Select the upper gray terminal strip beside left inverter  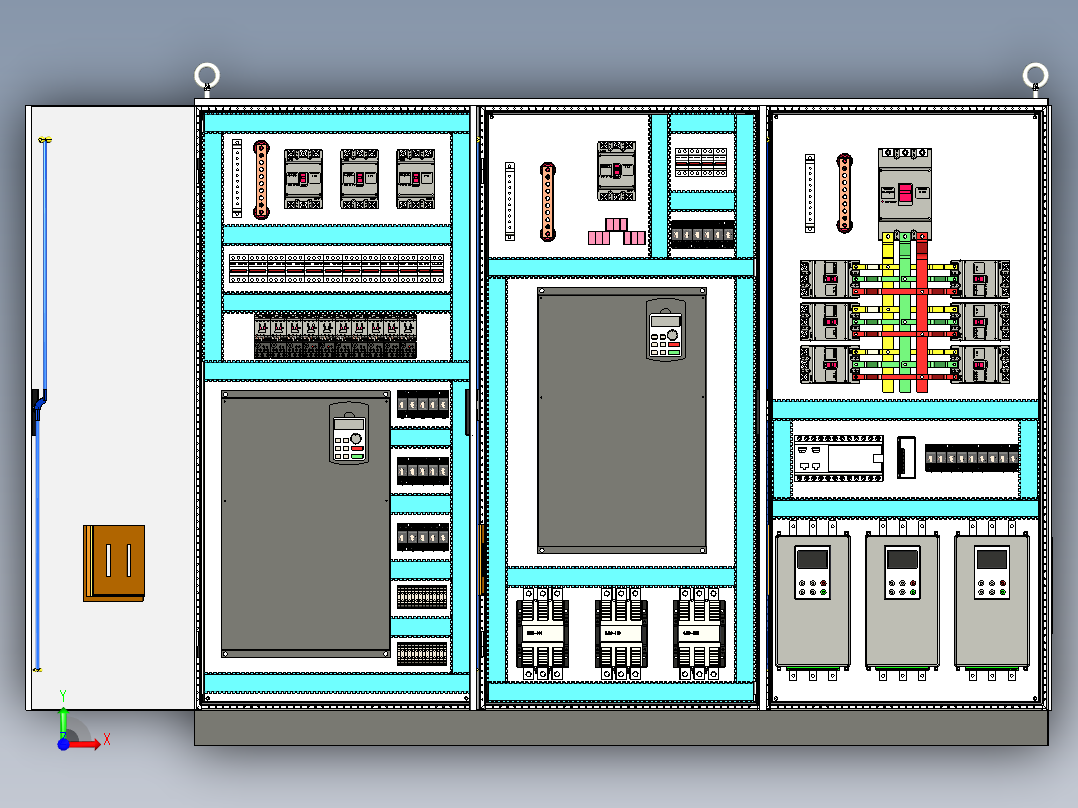[x=423, y=597]
